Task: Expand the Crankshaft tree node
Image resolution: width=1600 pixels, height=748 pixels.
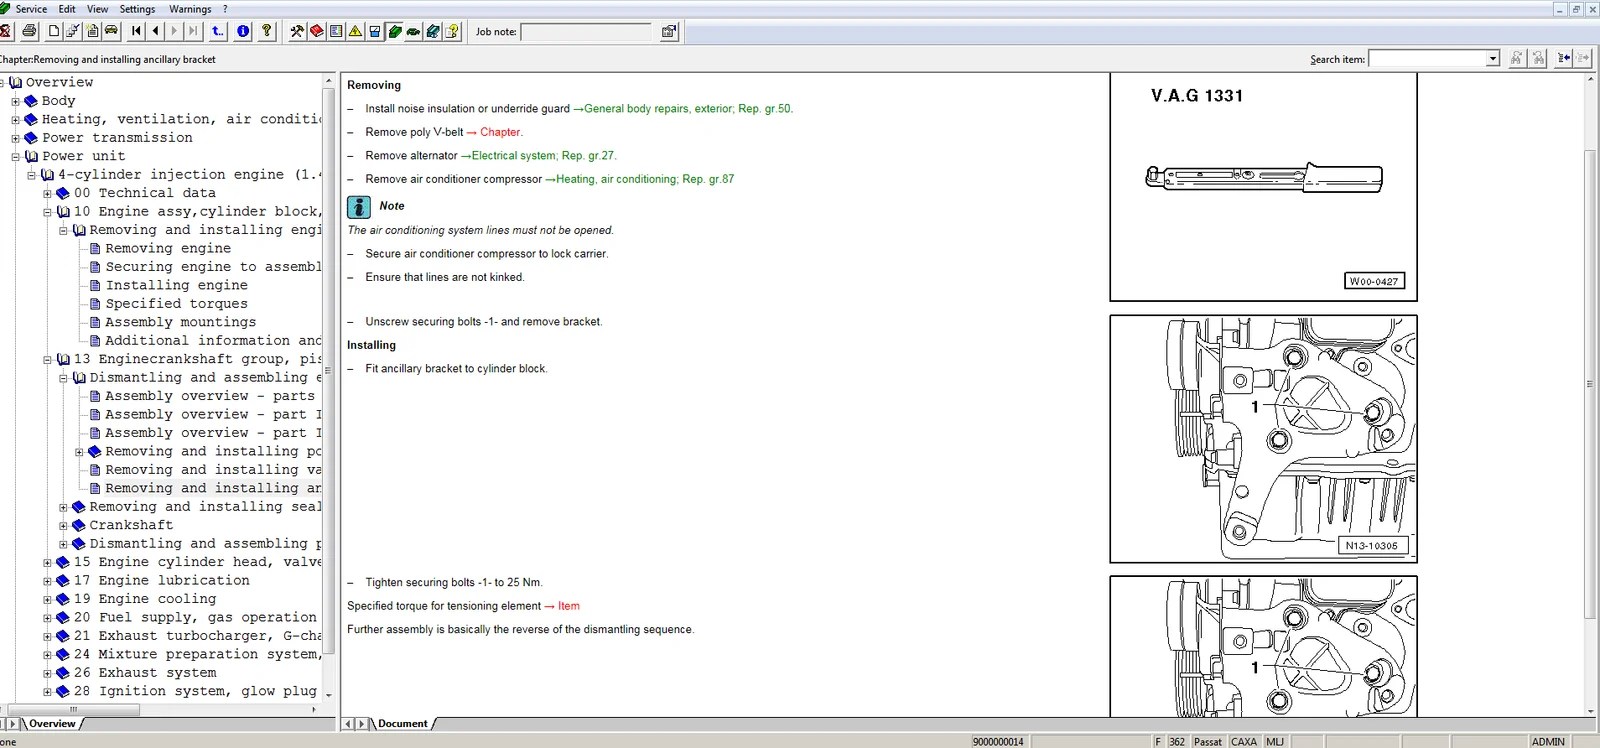Action: click(x=63, y=526)
